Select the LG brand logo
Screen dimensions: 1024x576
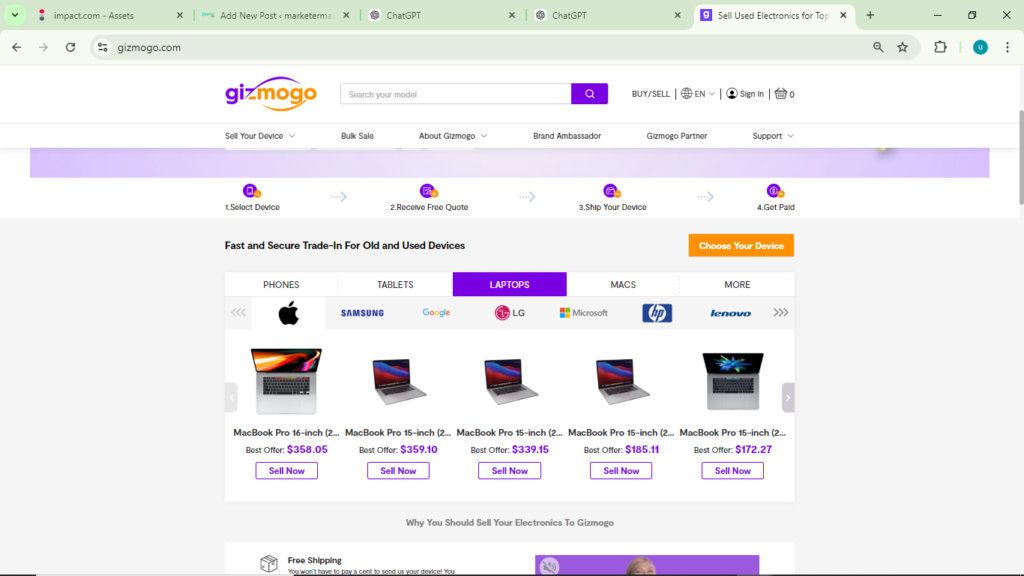point(509,313)
